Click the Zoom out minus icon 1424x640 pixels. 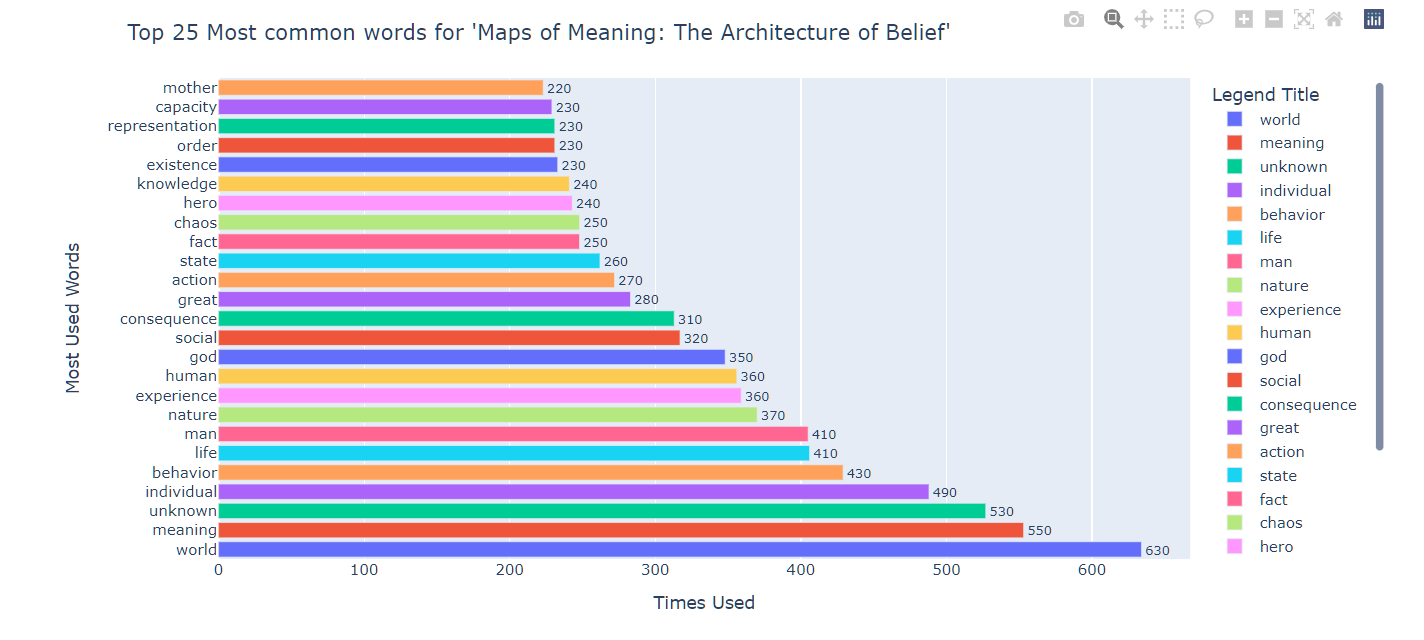(1273, 19)
